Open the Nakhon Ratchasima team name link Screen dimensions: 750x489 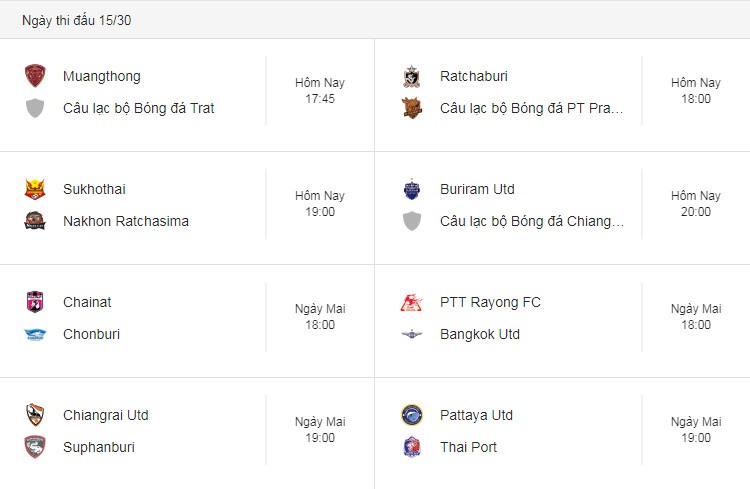tap(126, 221)
